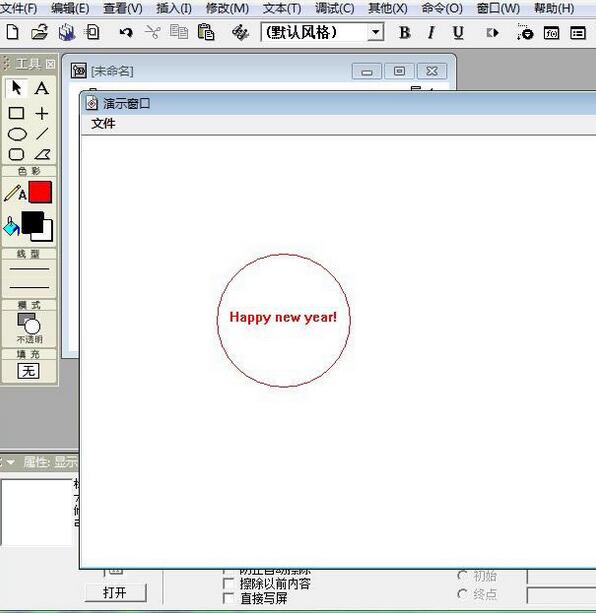Image resolution: width=596 pixels, height=613 pixels.
Task: Open the 命令(O) menu
Action: [442, 8]
